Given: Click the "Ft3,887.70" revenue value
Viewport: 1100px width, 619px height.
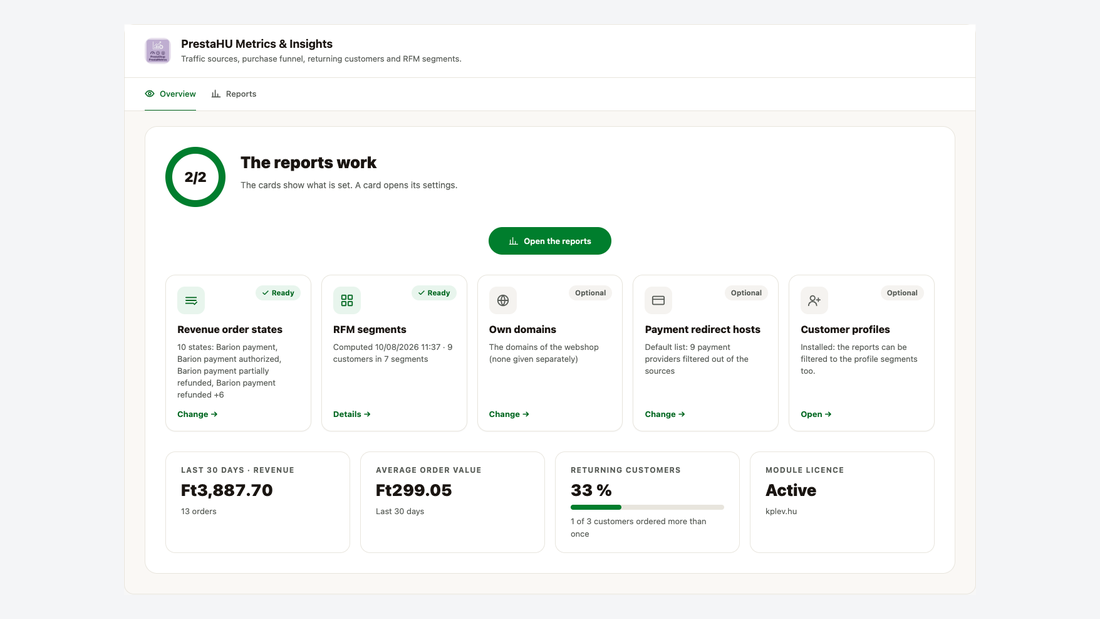Looking at the screenshot, I should pos(227,490).
